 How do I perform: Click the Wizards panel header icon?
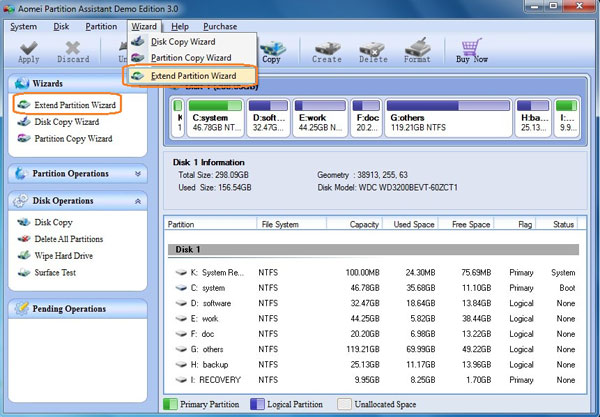[x=22, y=83]
